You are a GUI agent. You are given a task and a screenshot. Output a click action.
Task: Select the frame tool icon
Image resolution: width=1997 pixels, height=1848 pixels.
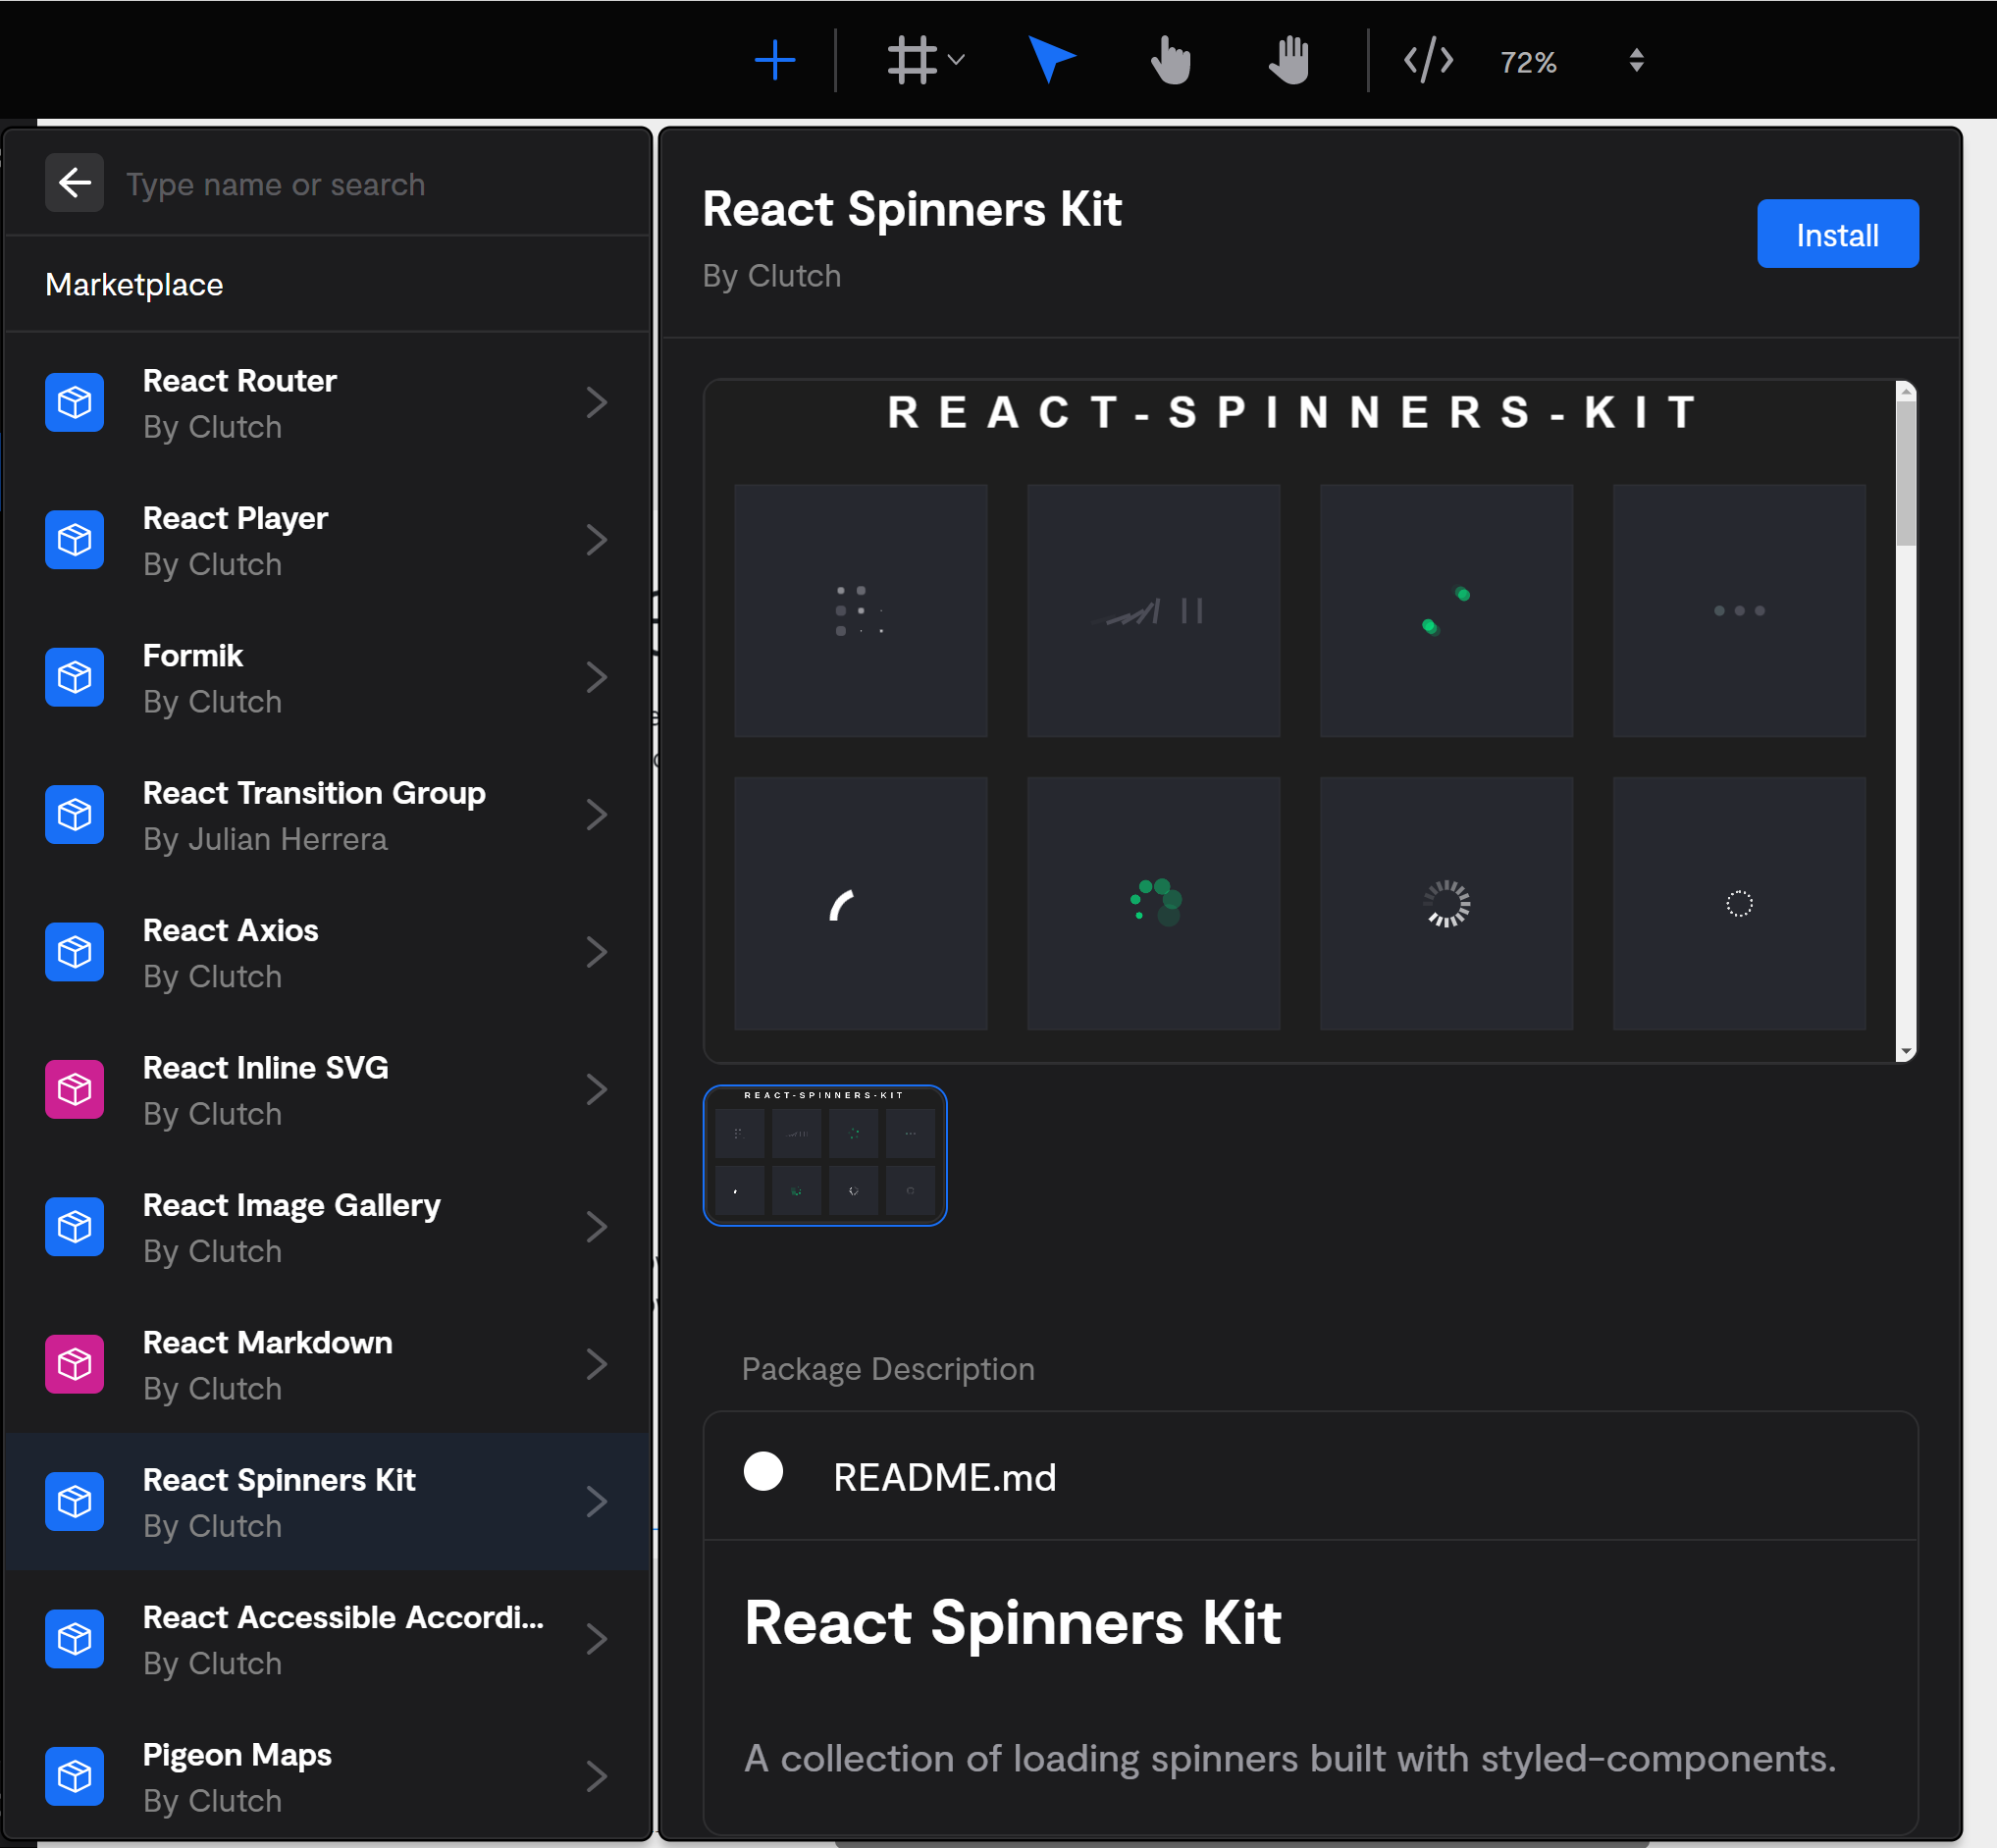[x=911, y=61]
